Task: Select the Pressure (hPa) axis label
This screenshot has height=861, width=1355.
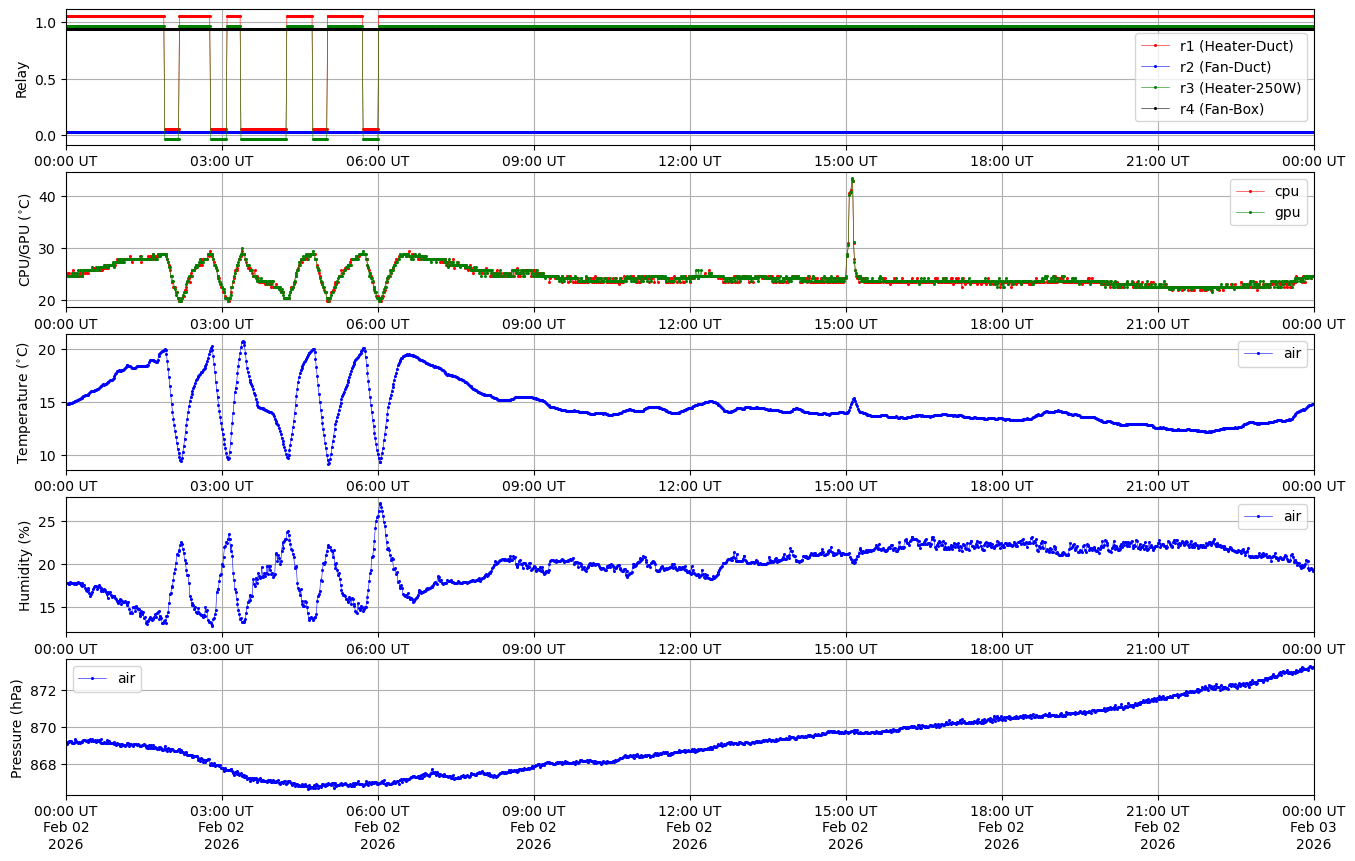Action: pos(17,727)
